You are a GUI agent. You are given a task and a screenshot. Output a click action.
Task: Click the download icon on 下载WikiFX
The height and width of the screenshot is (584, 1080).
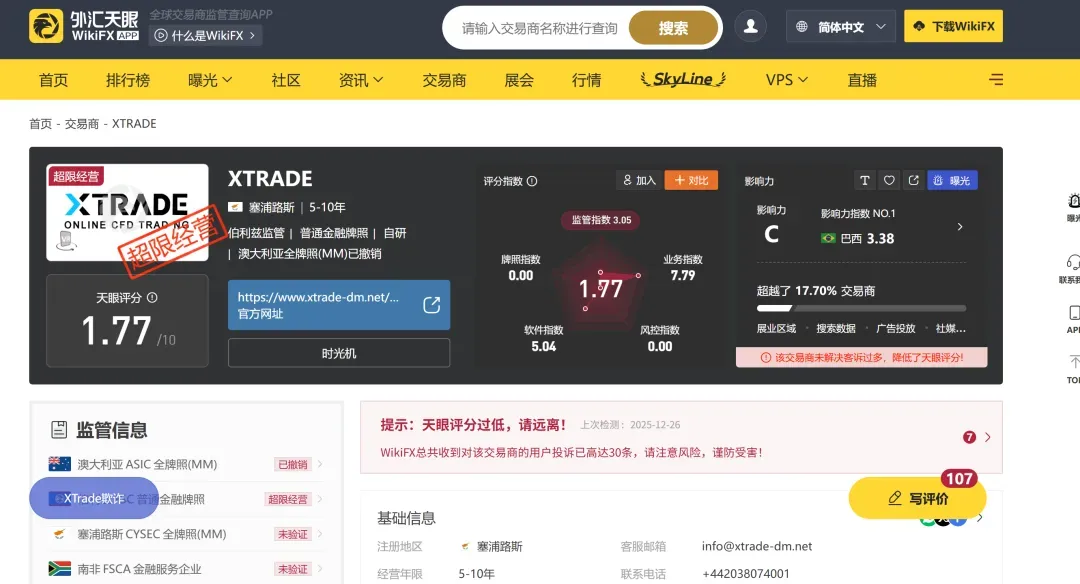(919, 26)
